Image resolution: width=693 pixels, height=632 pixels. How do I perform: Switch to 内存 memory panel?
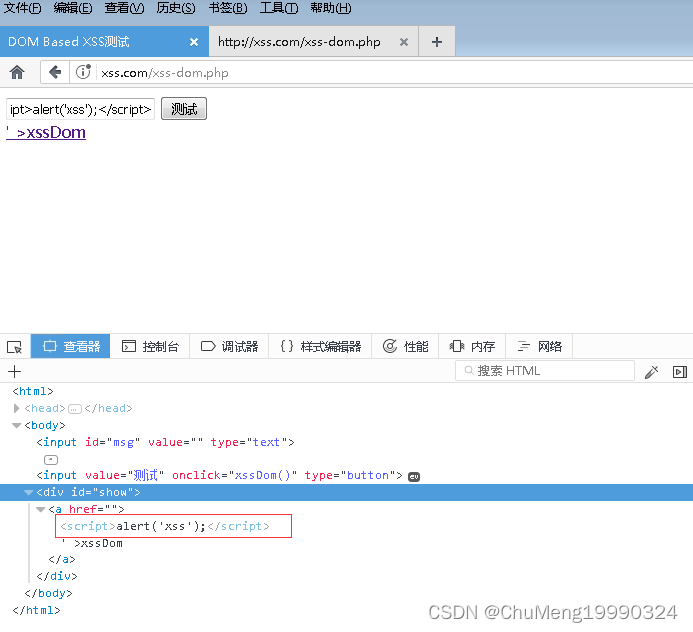(x=472, y=346)
